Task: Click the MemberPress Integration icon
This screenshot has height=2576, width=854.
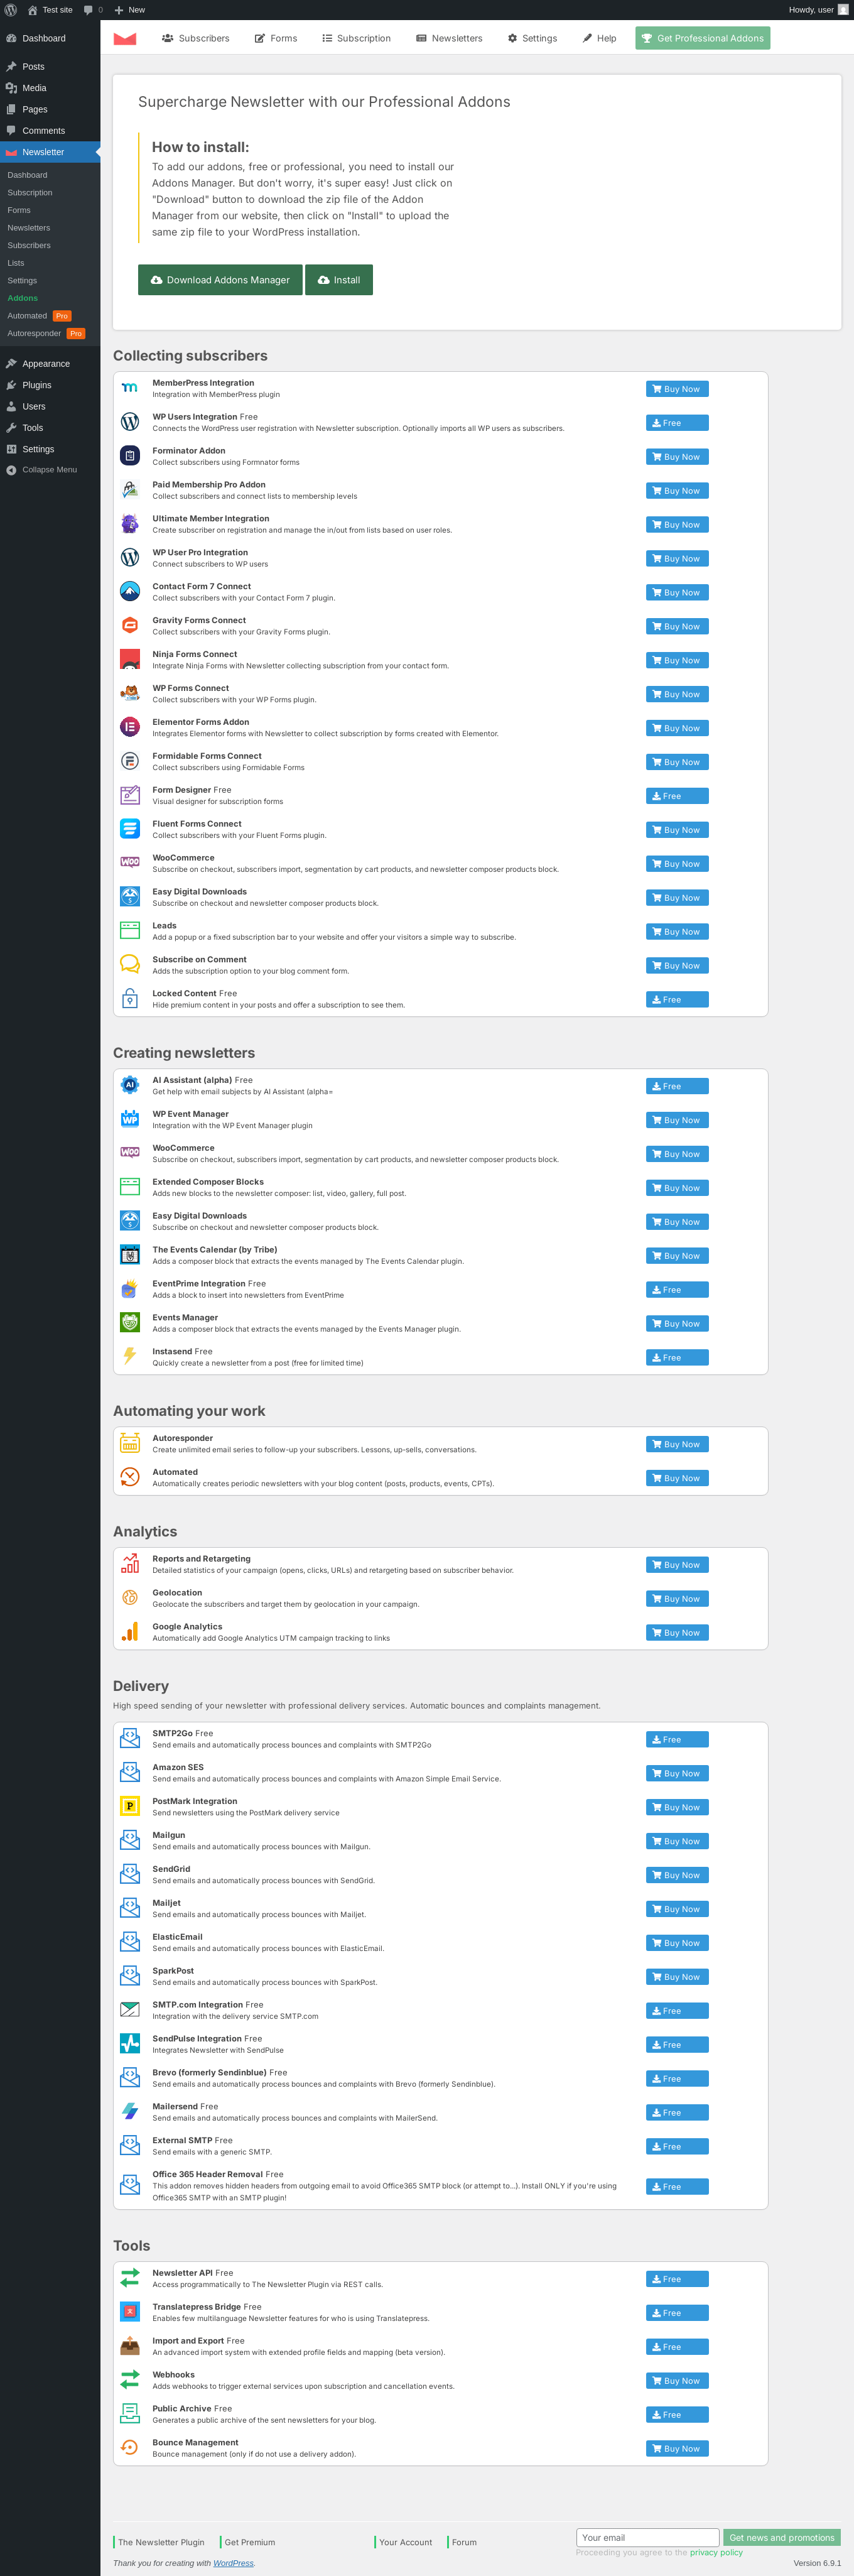Action: (130, 388)
